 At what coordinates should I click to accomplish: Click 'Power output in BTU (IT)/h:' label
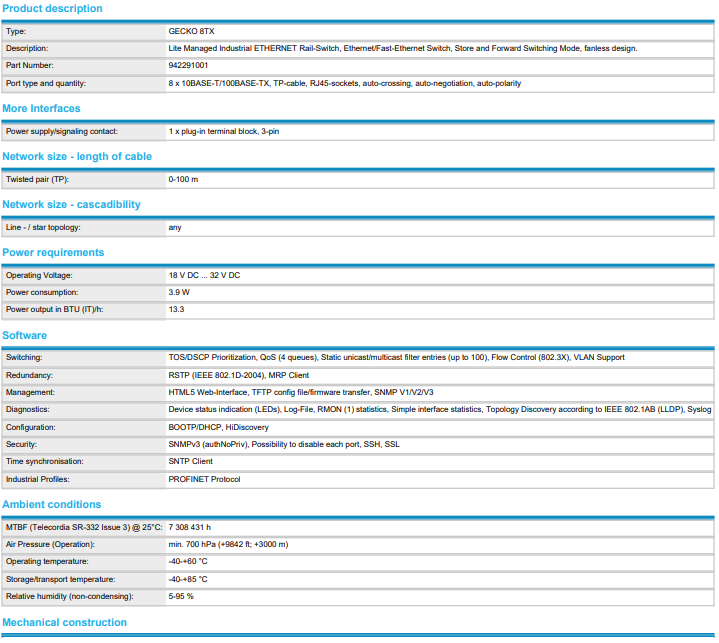55,310
